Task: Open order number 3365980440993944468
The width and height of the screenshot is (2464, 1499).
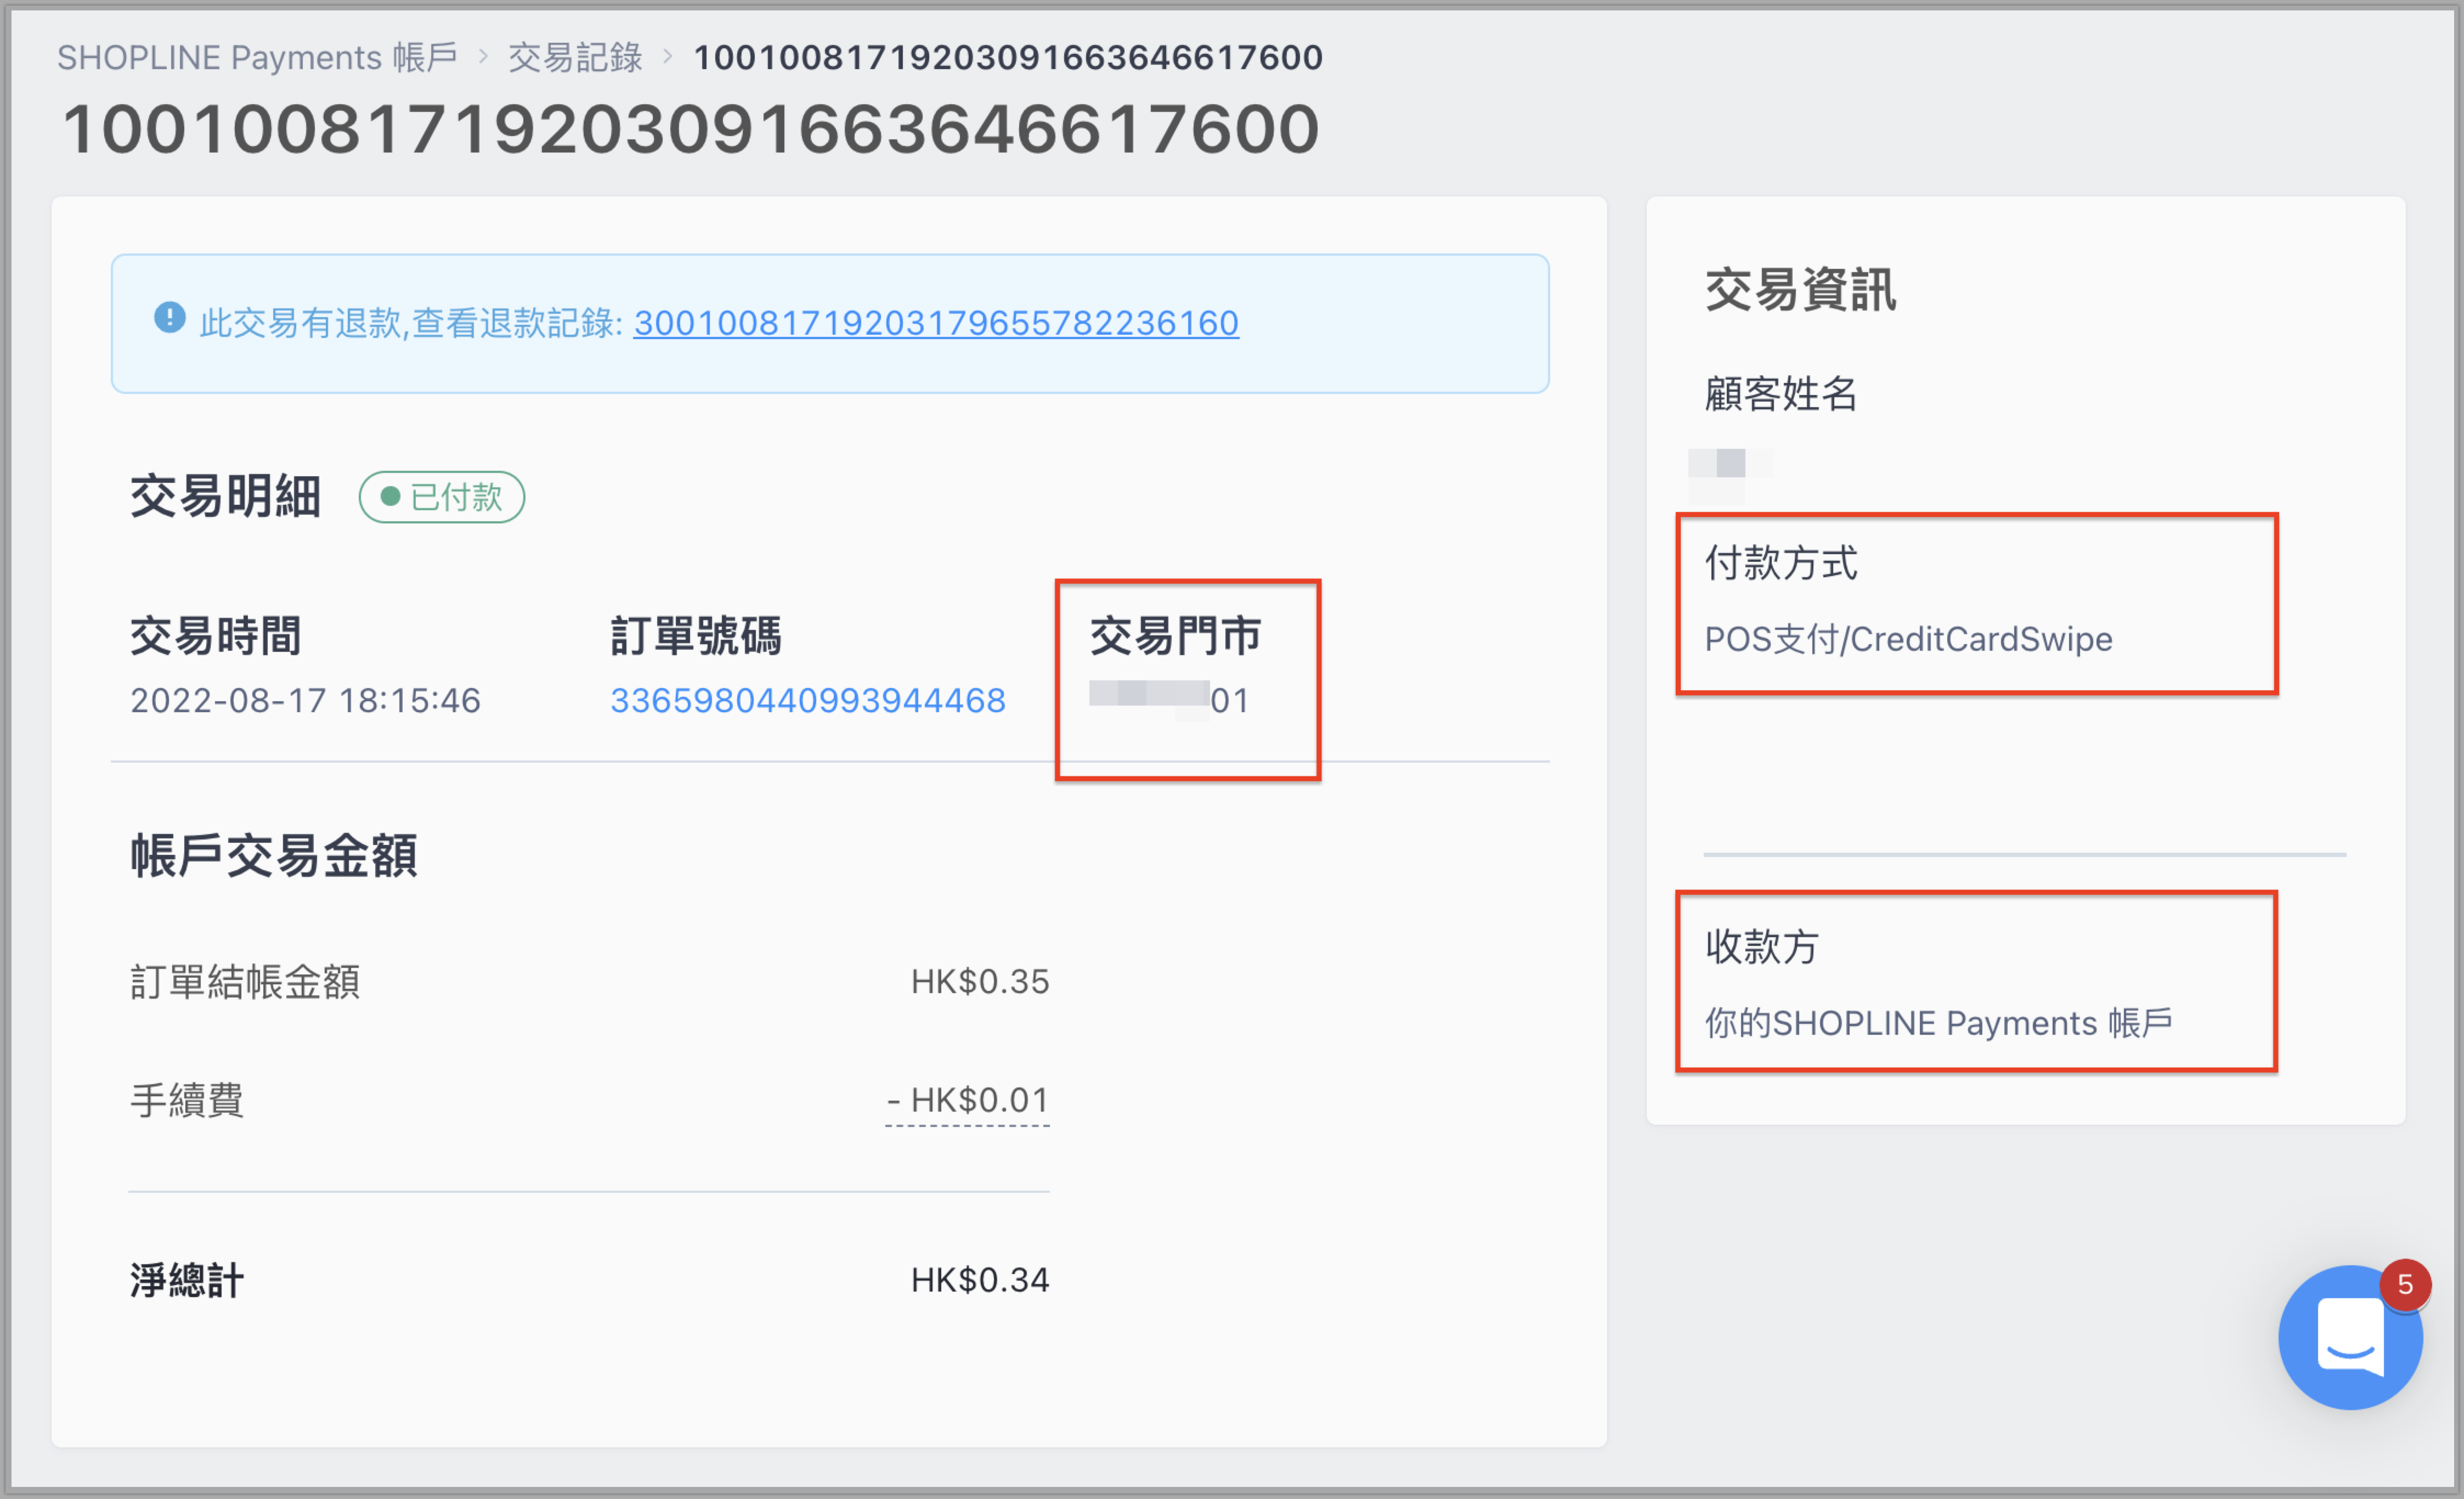Action: pyautogui.click(x=808, y=700)
